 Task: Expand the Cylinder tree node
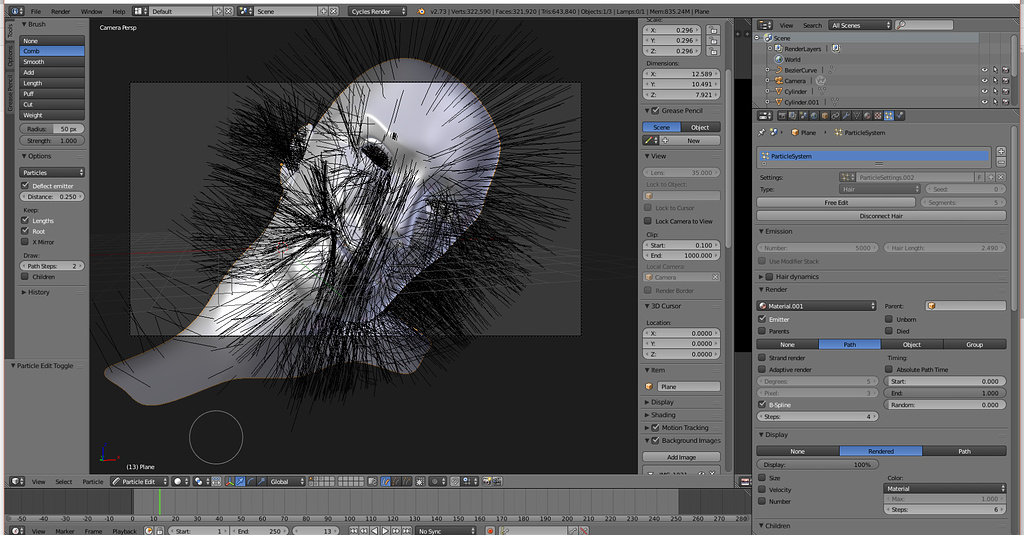pyautogui.click(x=767, y=91)
